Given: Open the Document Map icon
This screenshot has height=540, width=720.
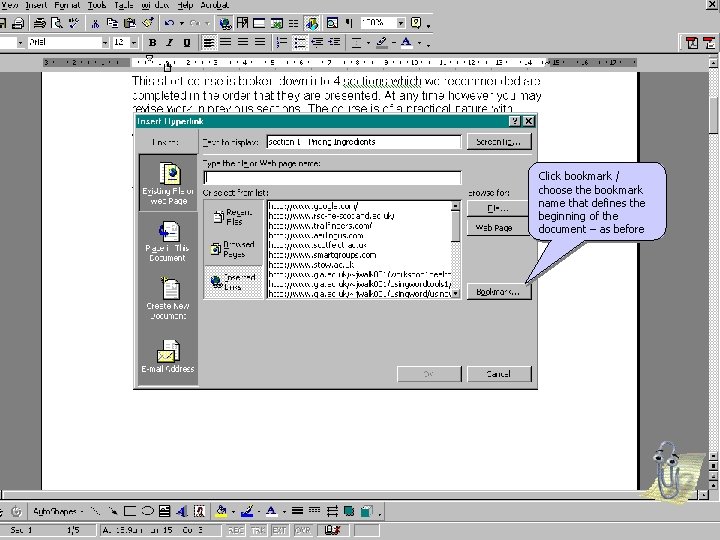Looking at the screenshot, I should click(332, 22).
